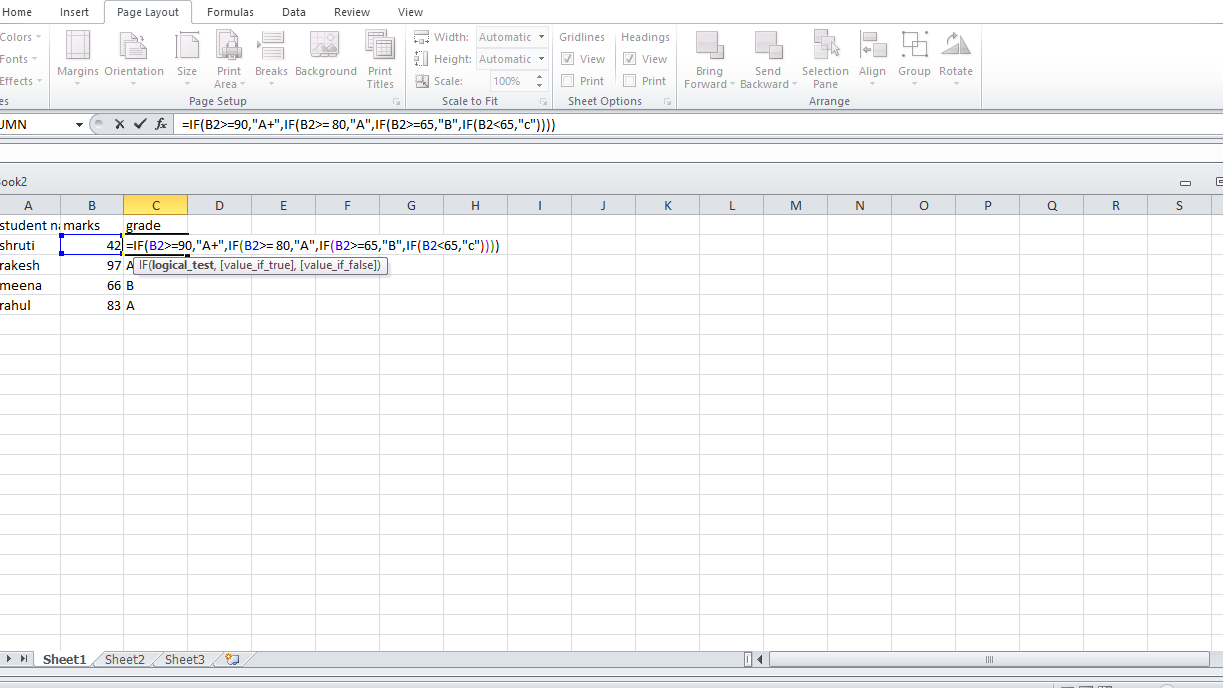
Task: Open the Margins options
Action: pyautogui.click(x=77, y=58)
